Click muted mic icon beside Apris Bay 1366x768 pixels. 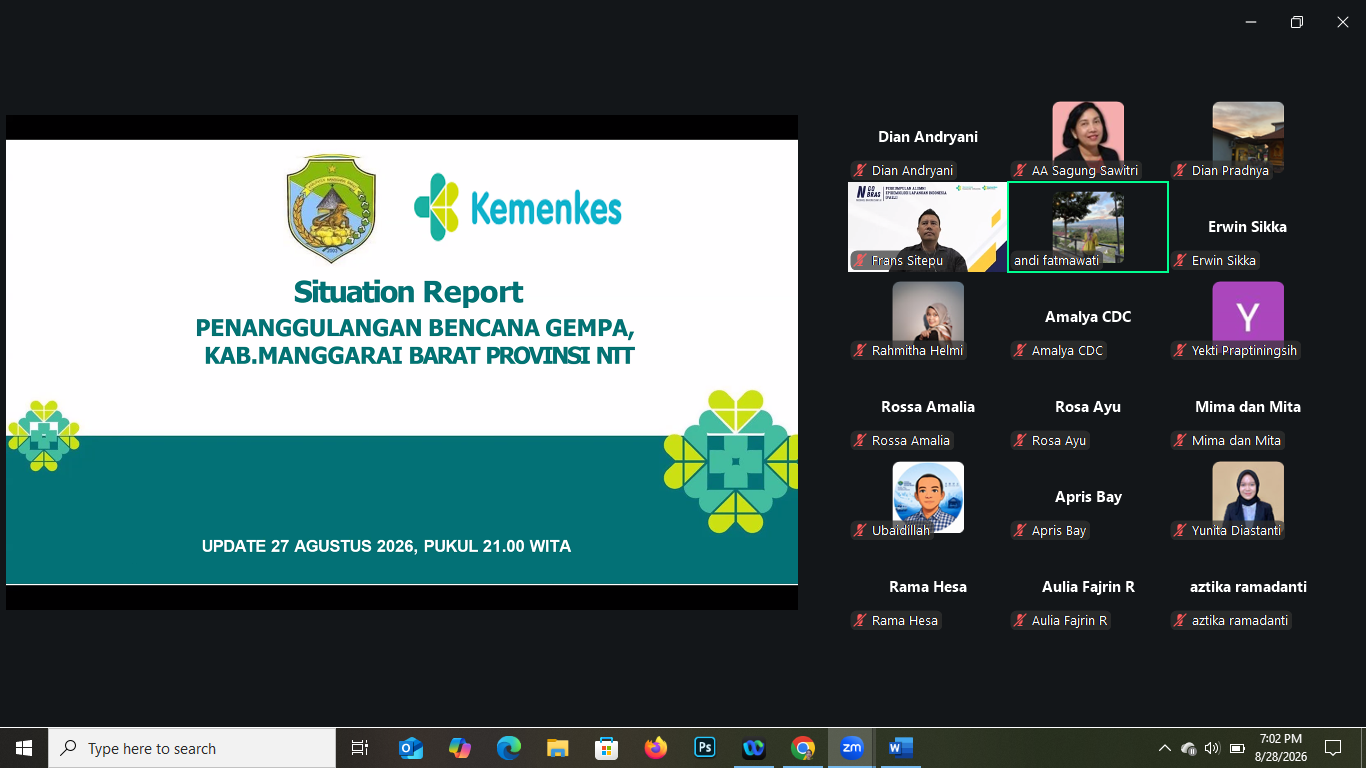point(1020,531)
